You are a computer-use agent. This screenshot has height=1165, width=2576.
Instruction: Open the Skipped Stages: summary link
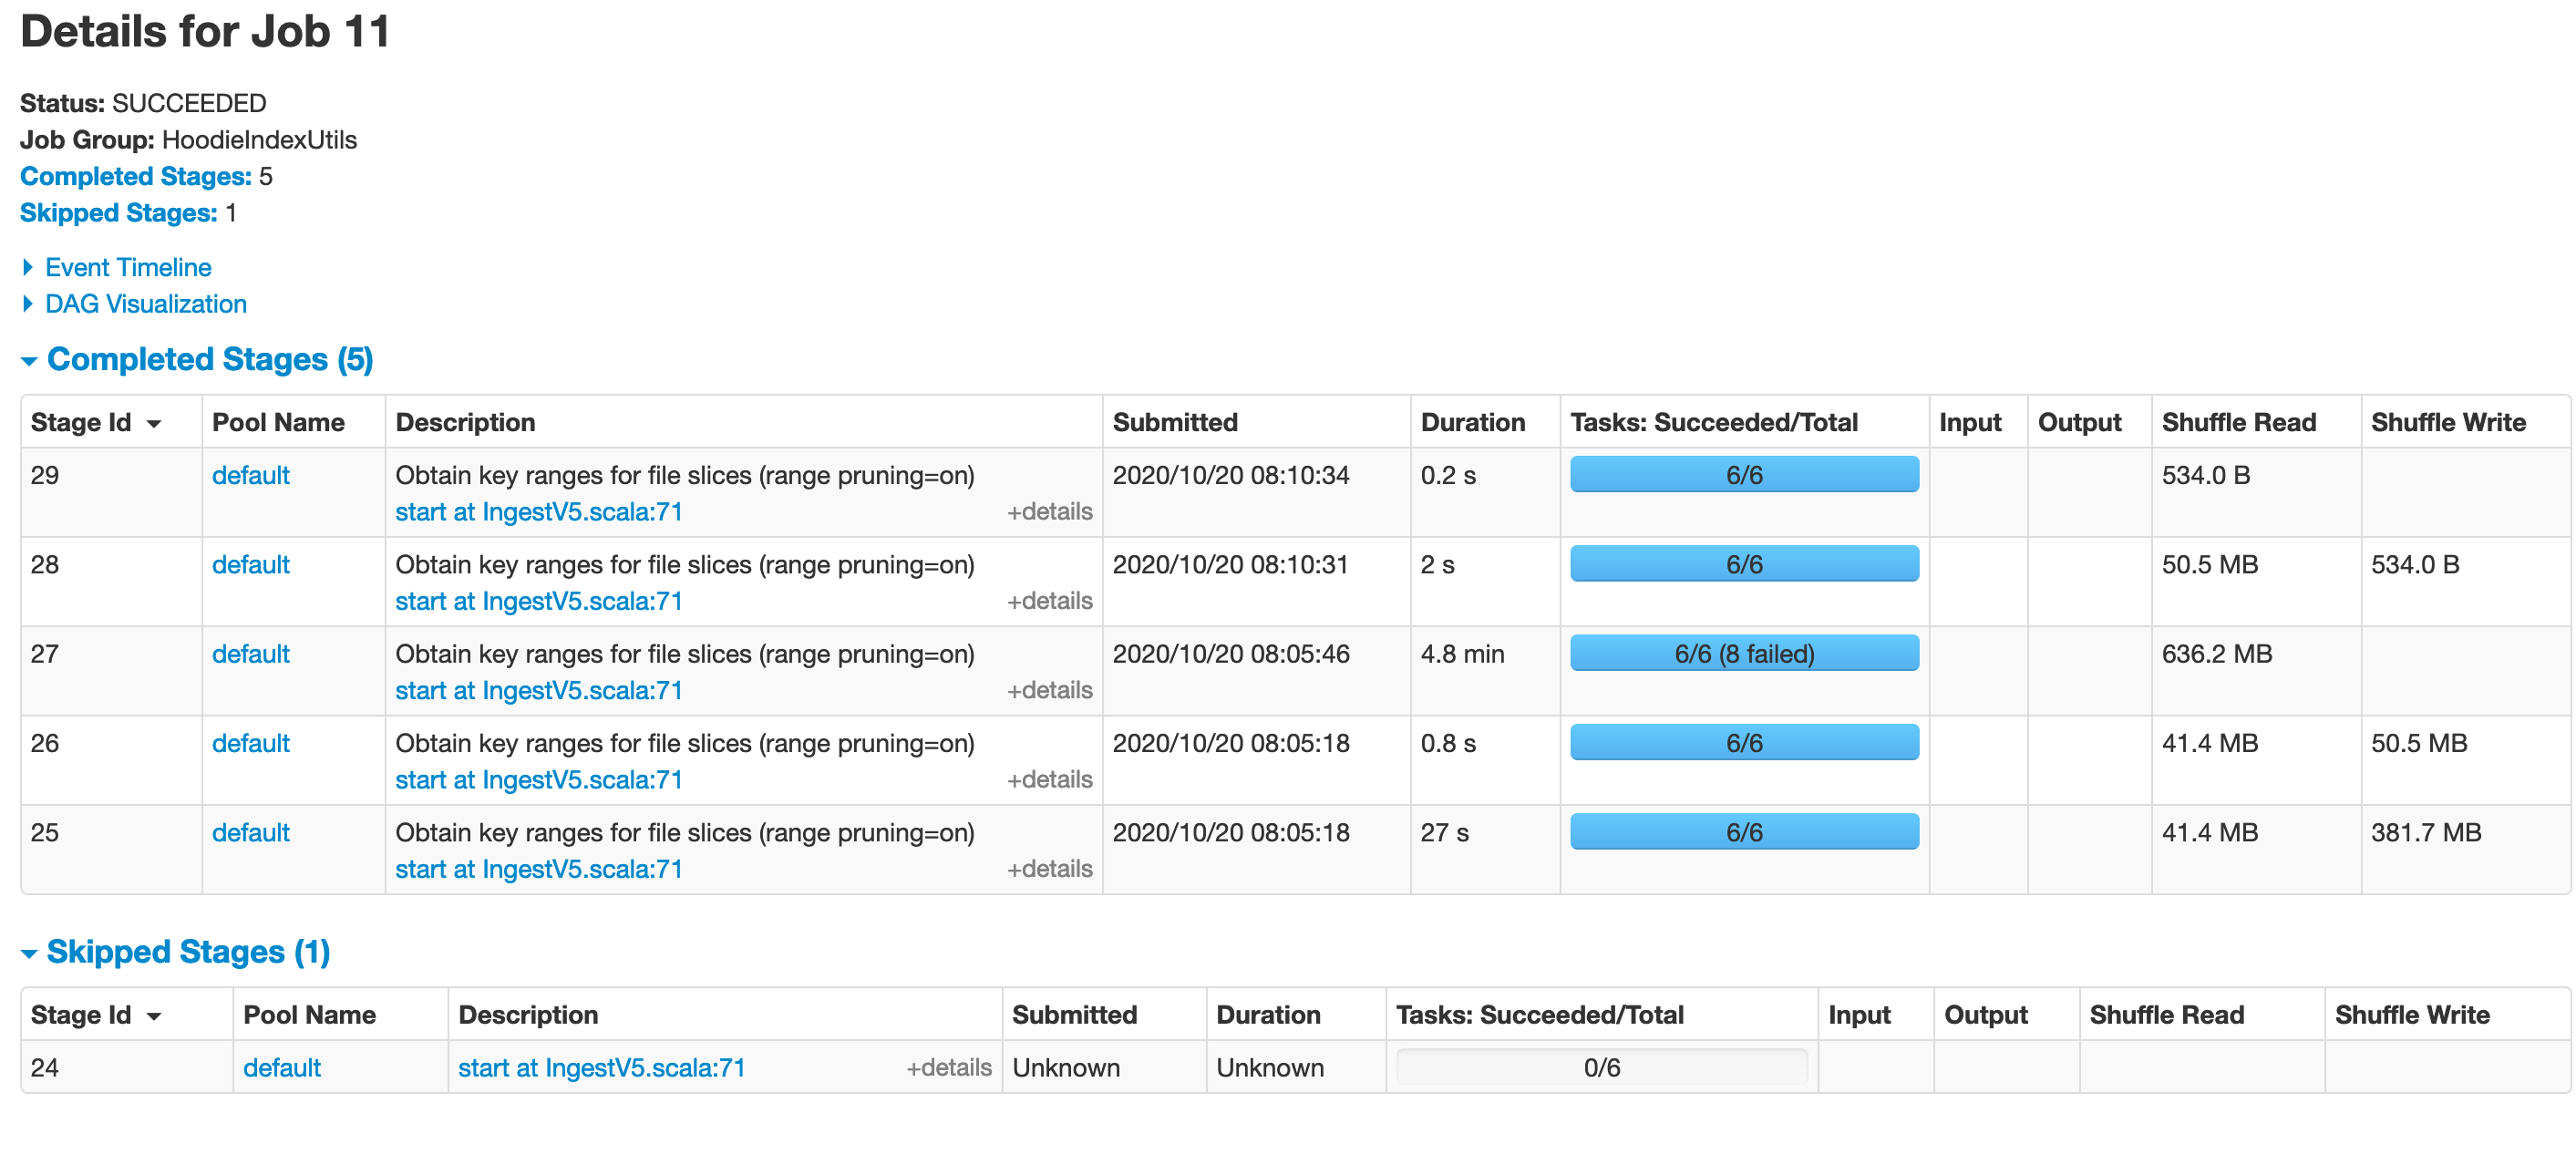118,213
